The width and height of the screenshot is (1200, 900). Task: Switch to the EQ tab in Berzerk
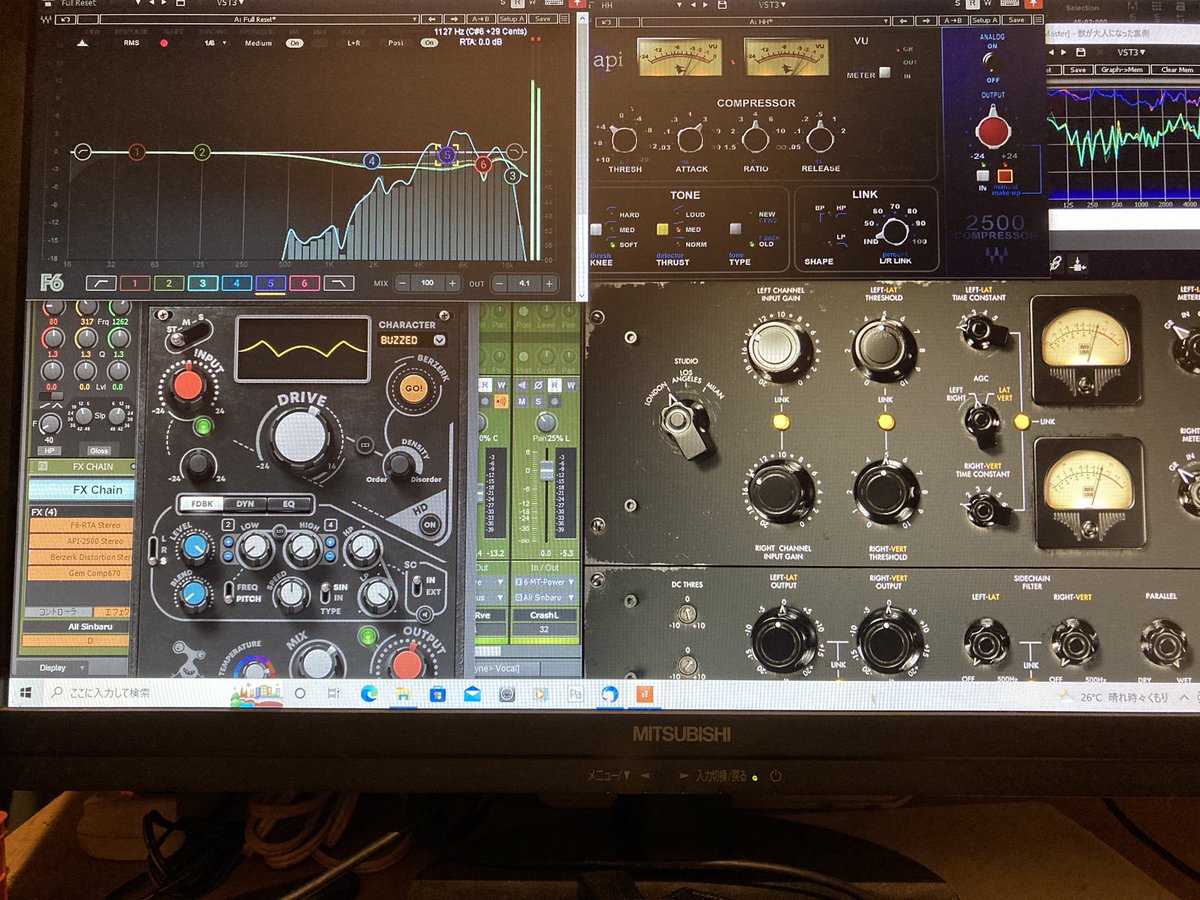pos(289,505)
